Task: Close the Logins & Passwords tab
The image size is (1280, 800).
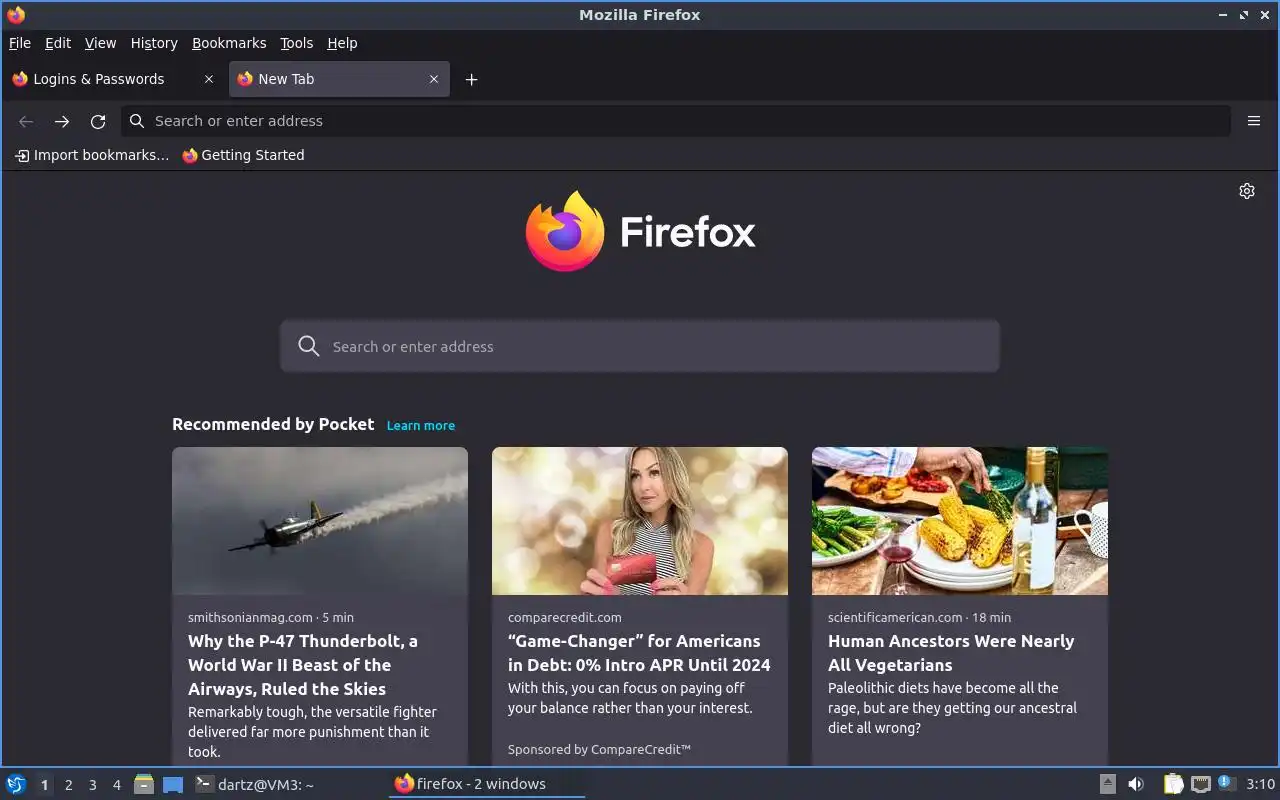Action: pyautogui.click(x=208, y=79)
